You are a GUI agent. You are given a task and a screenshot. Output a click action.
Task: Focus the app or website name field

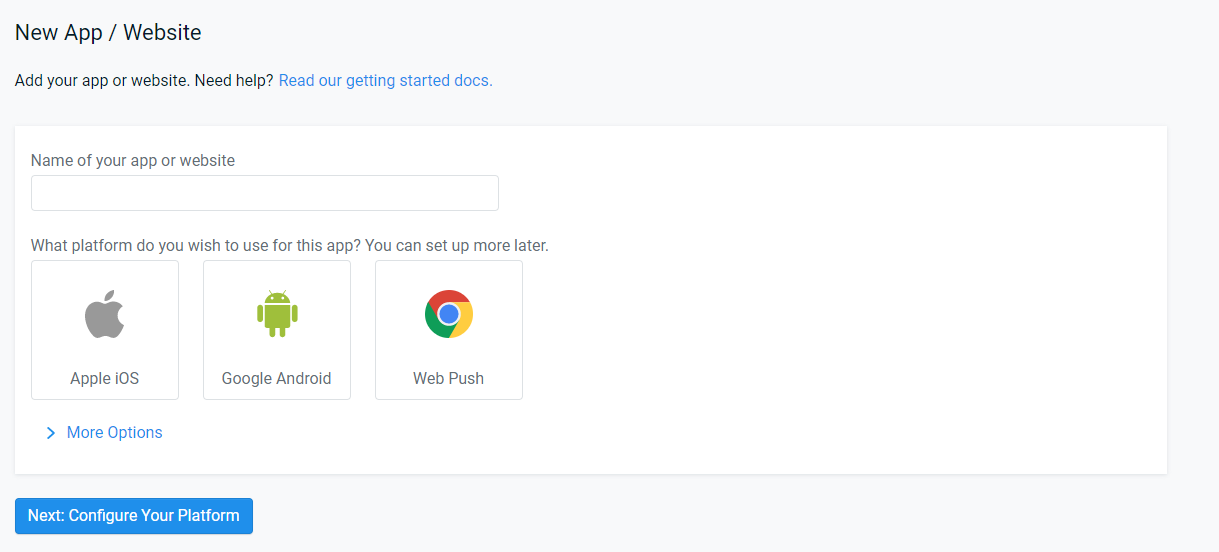tap(265, 193)
